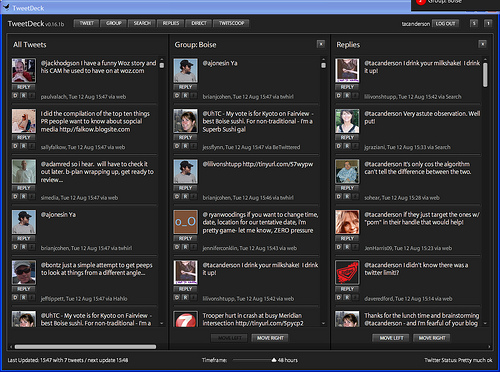Click the 'Twitter Status: Pretty much ok' text

pyautogui.click(x=458, y=360)
